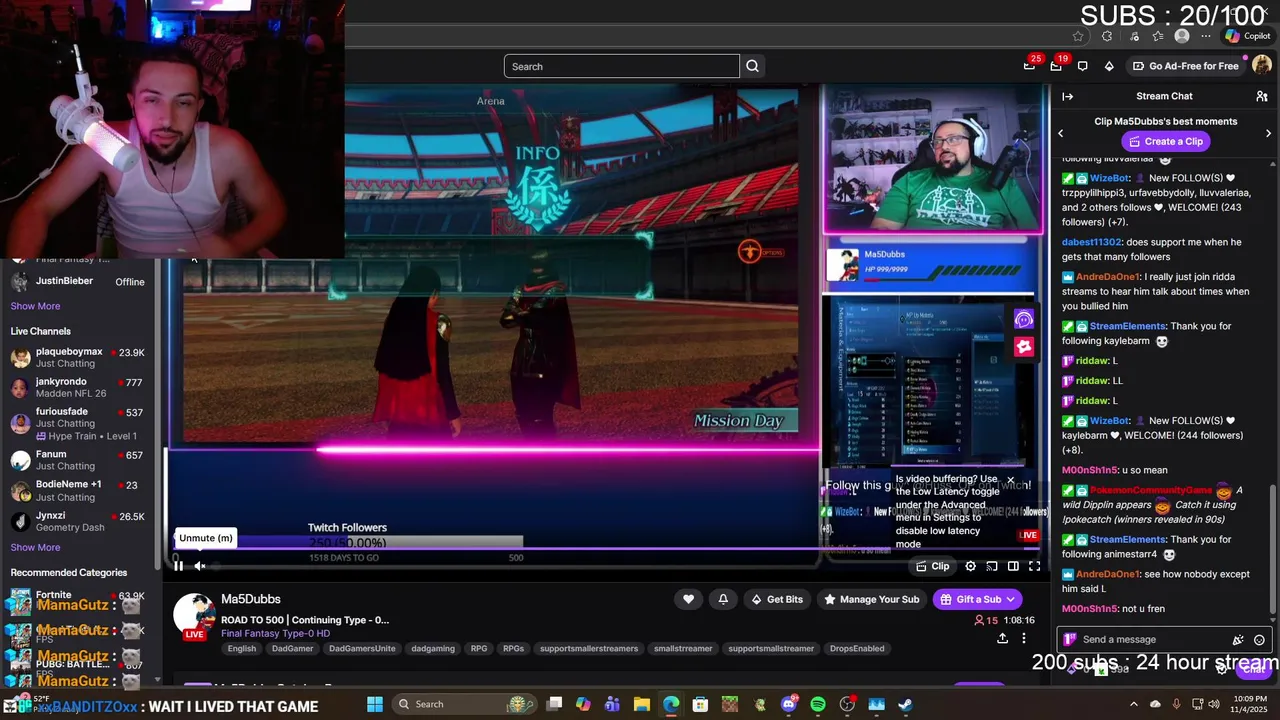The image size is (1280, 720).
Task: Open Spotify from taskbar
Action: [x=818, y=704]
